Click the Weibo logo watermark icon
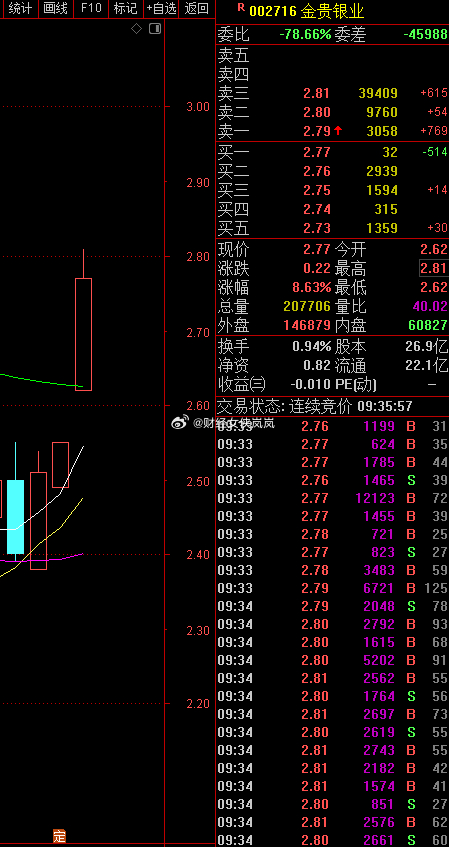This screenshot has height=847, width=449. click(180, 422)
